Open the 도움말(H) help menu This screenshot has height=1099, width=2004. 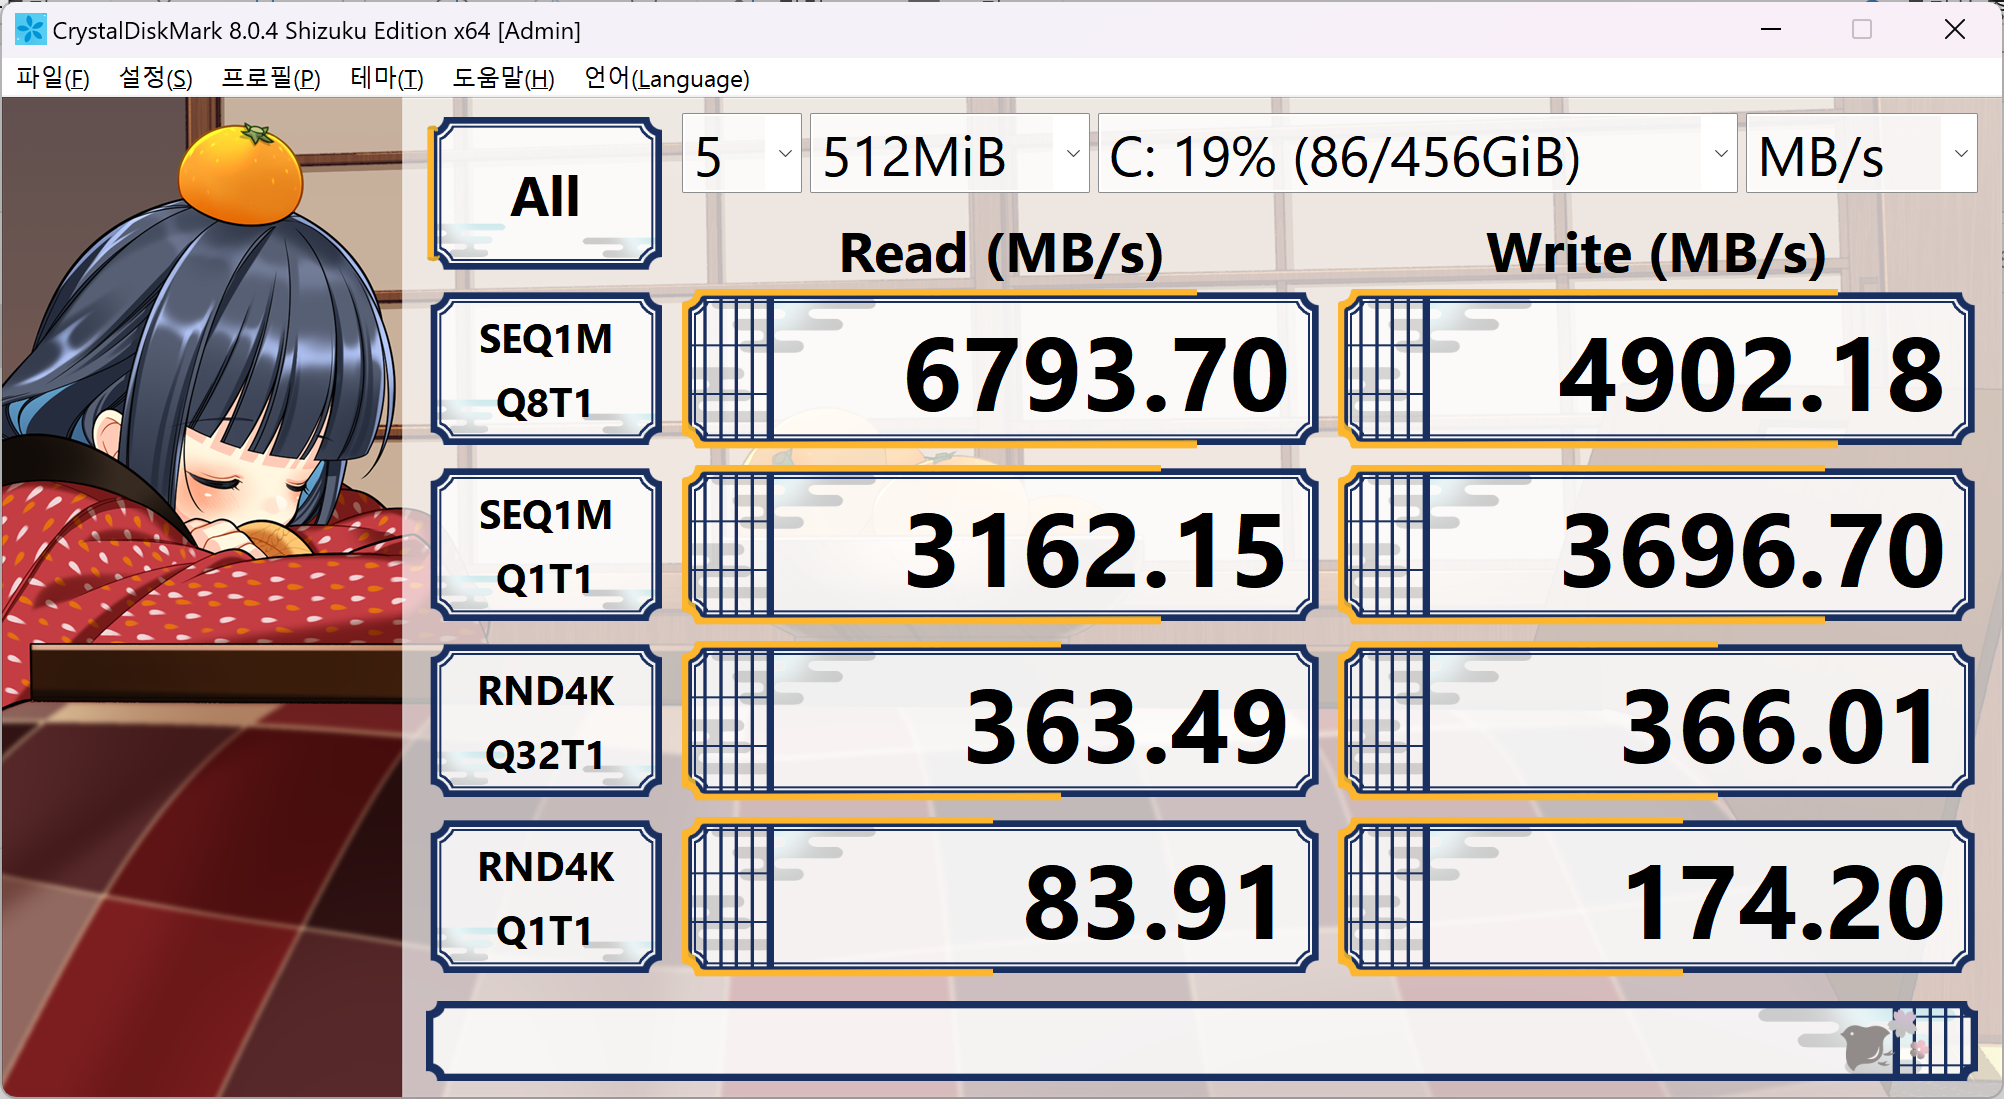[503, 78]
